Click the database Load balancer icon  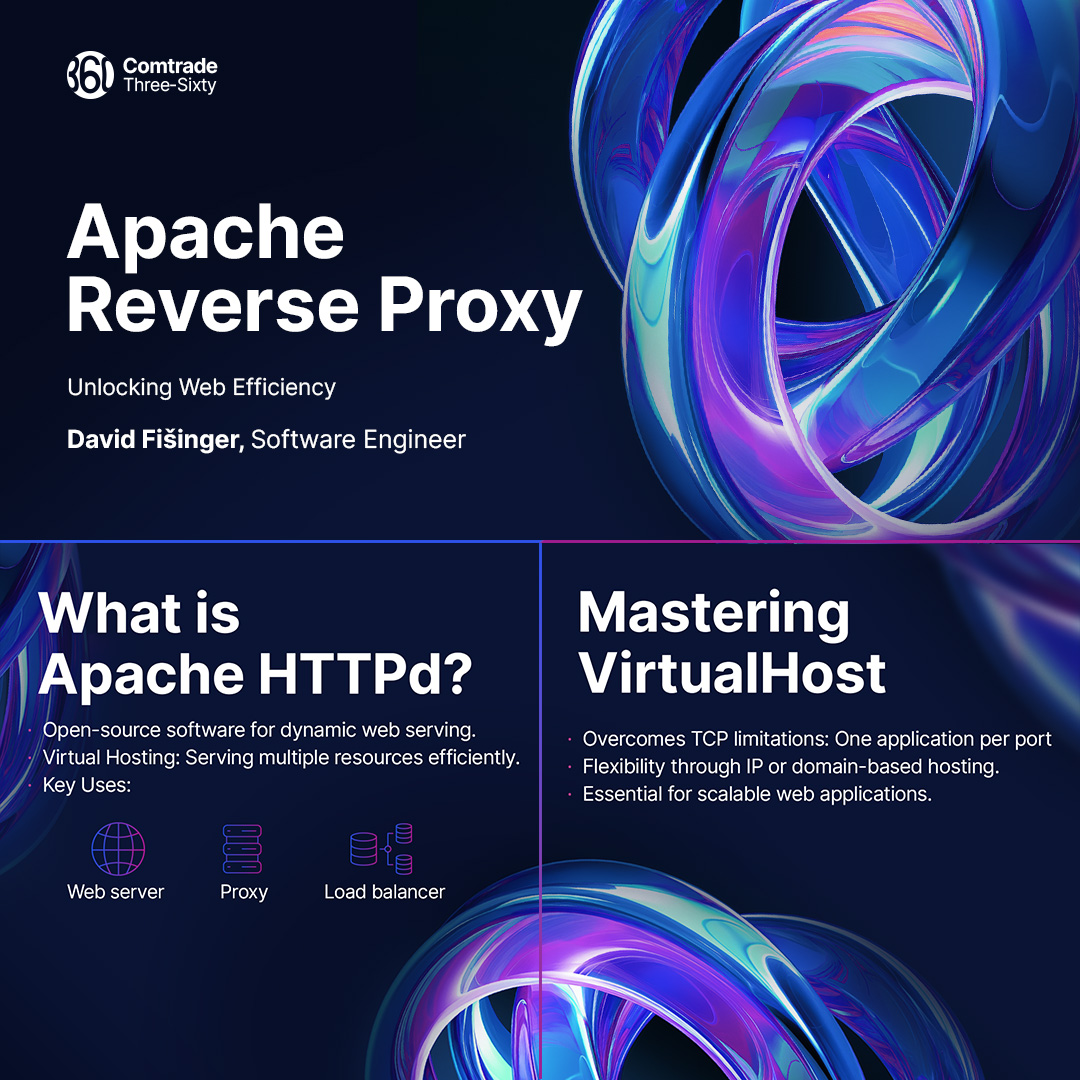[382, 849]
